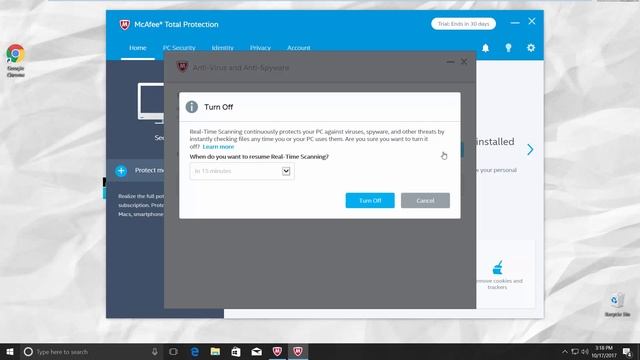Open the PC Security tab
This screenshot has height=360, width=640.
pyautogui.click(x=179, y=48)
